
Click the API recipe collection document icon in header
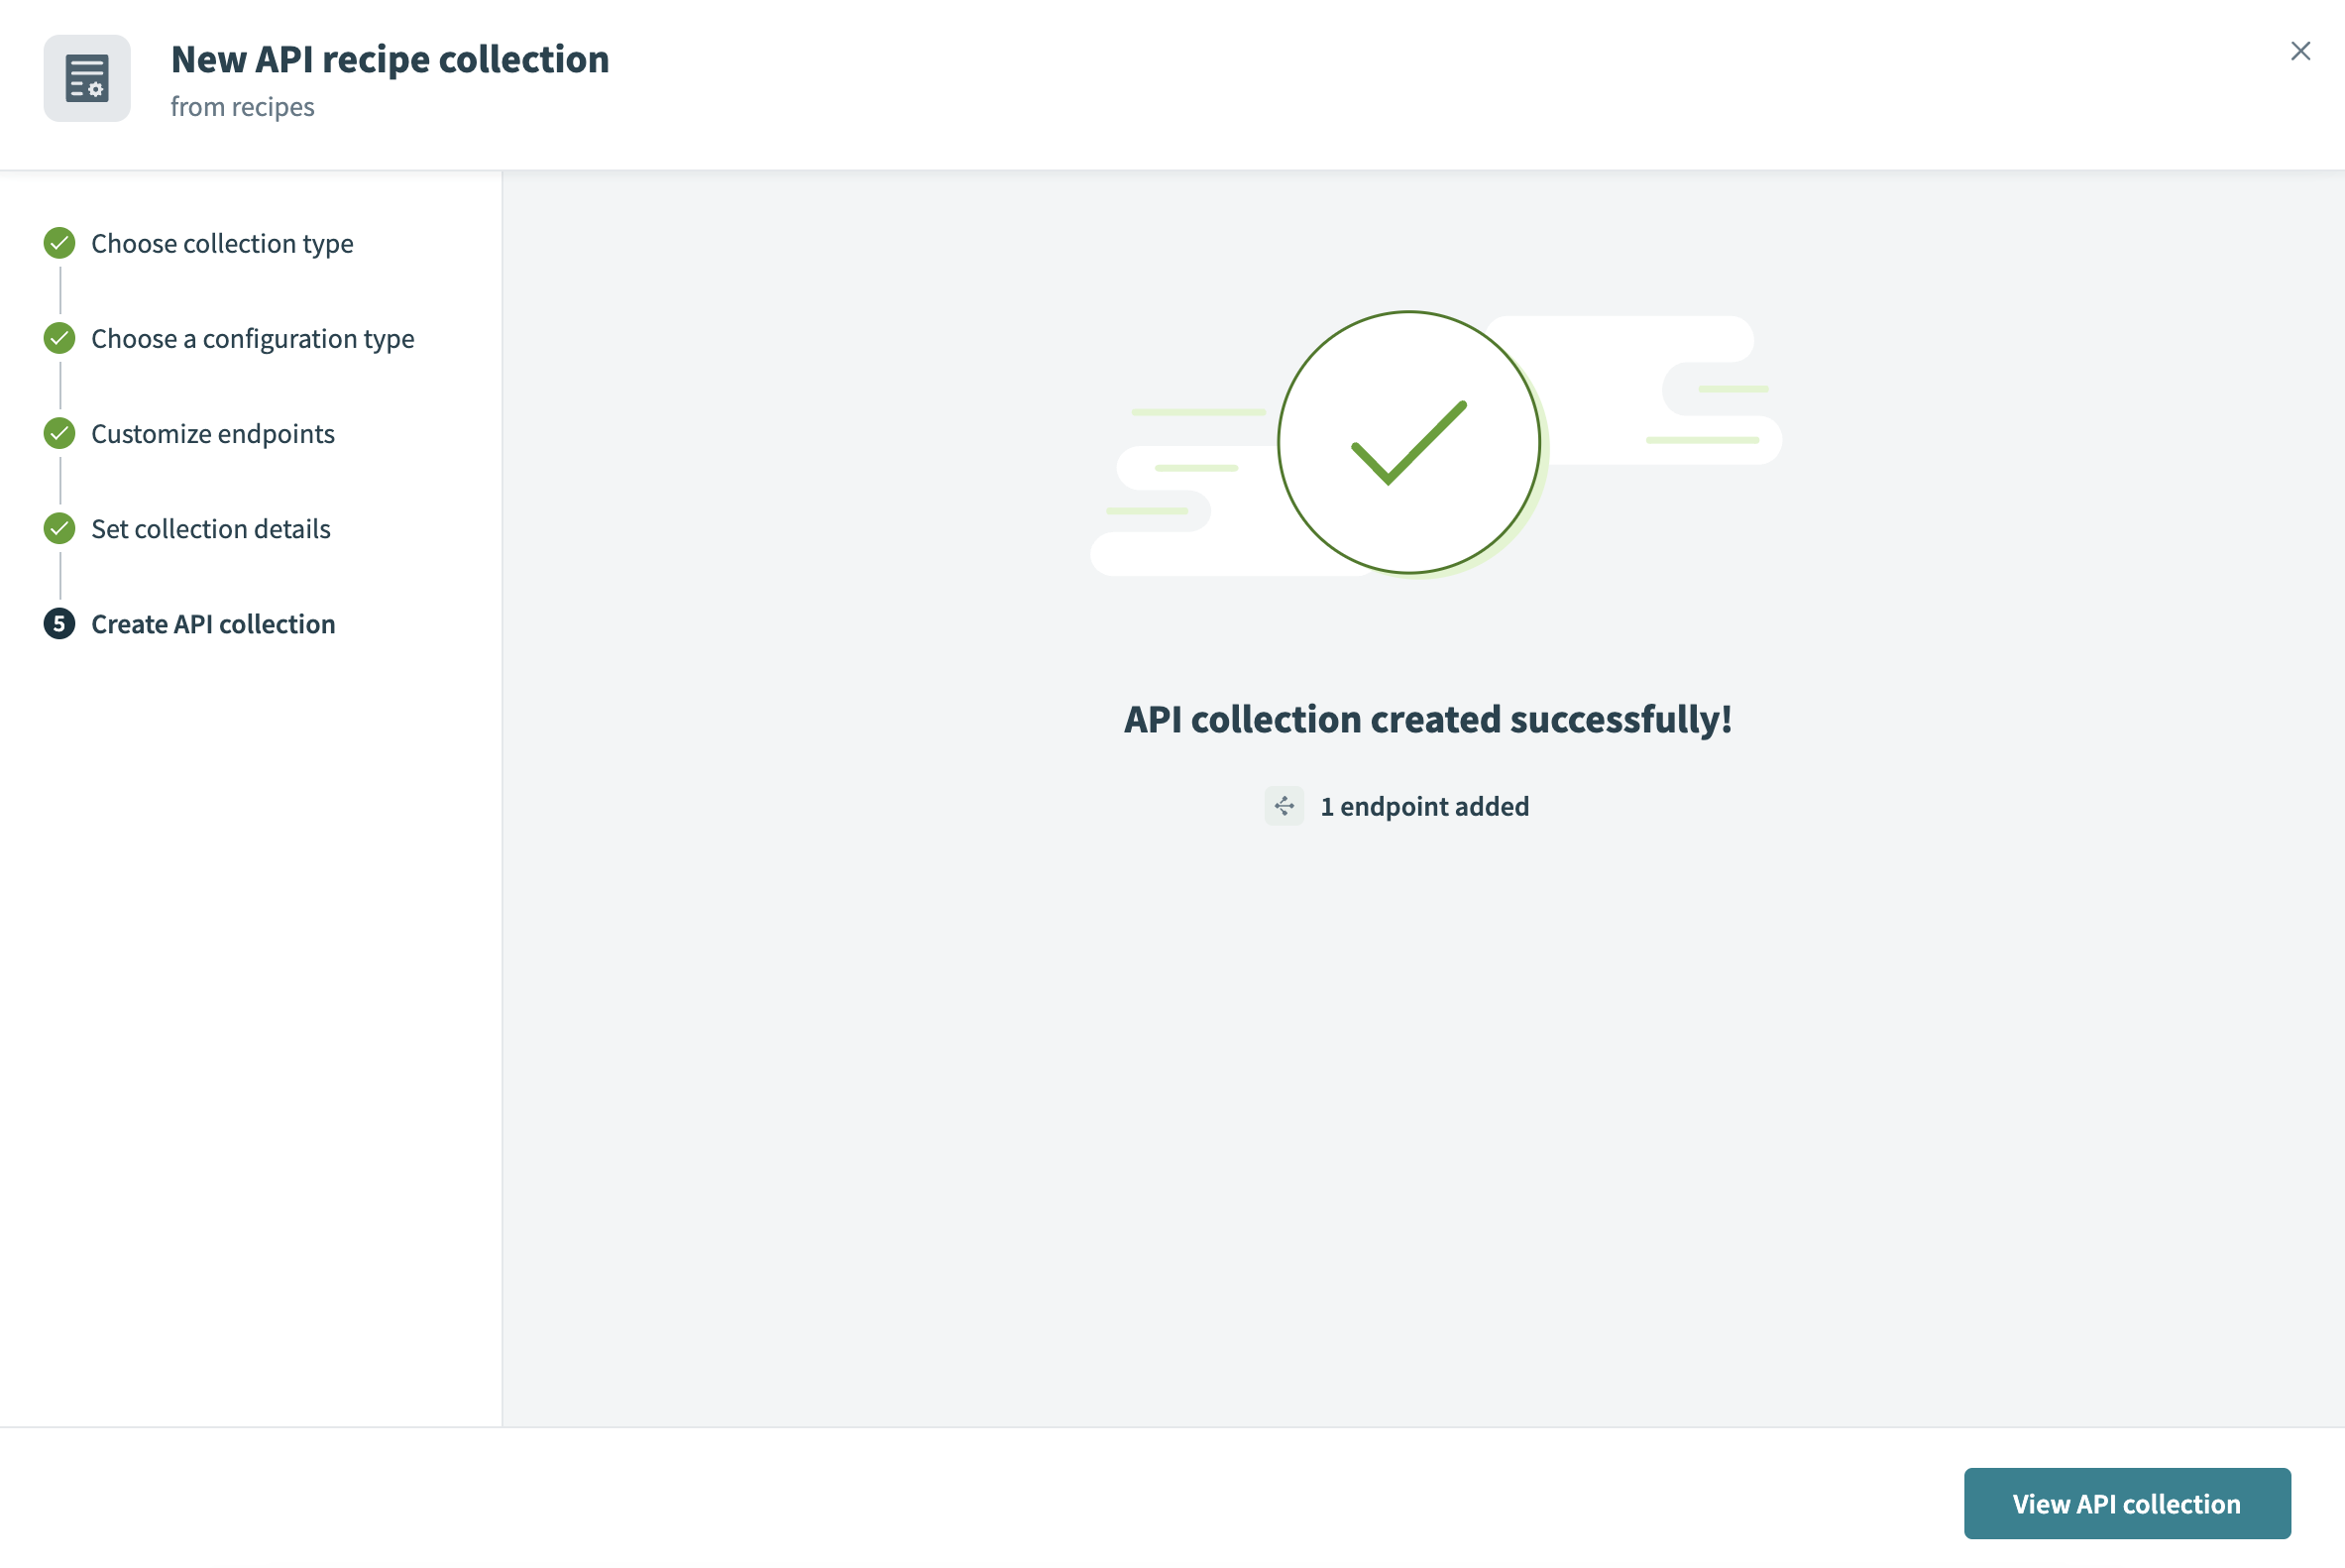(87, 78)
